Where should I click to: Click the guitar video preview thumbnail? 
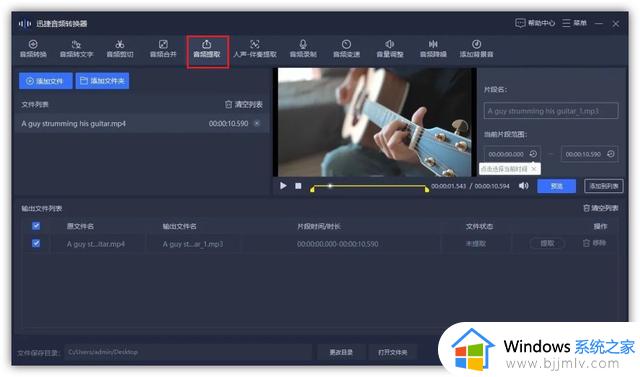375,122
